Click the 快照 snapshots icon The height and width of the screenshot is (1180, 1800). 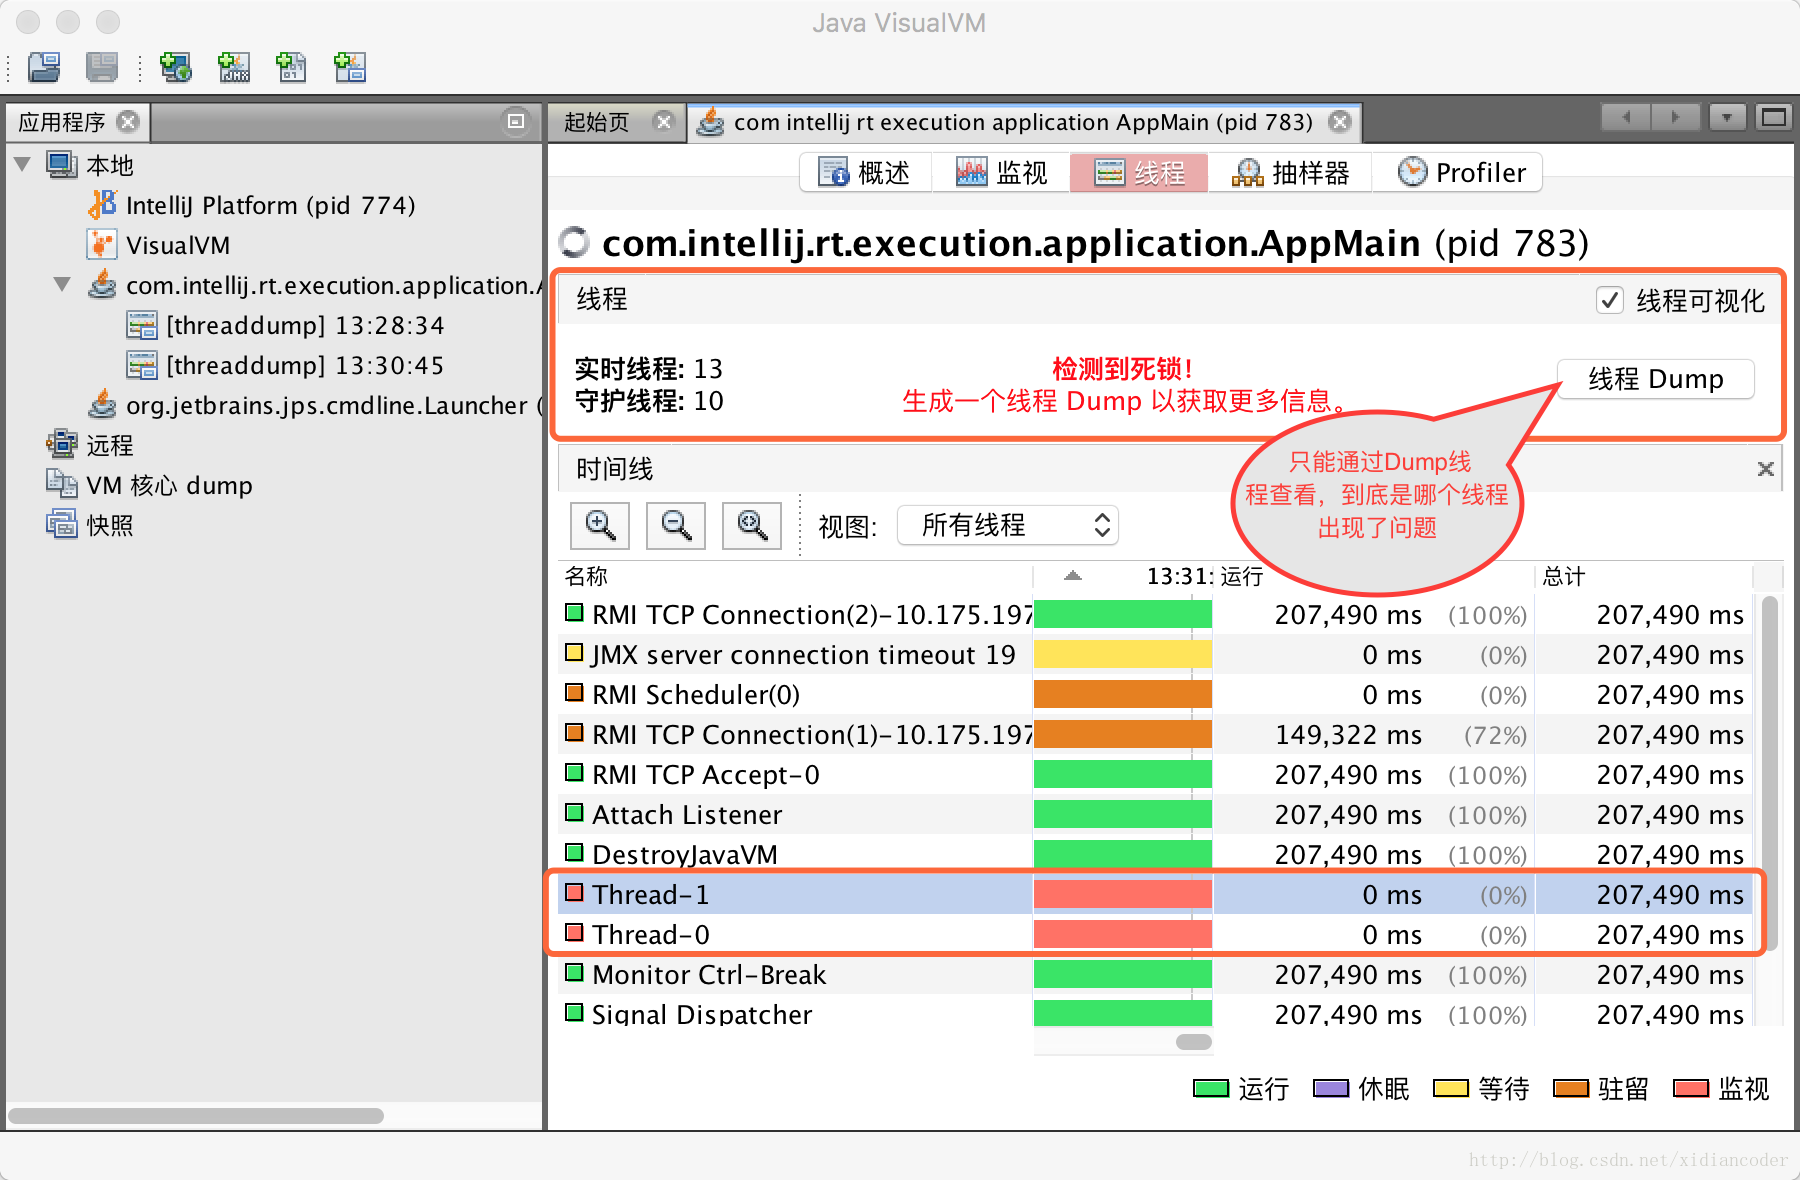click(62, 524)
